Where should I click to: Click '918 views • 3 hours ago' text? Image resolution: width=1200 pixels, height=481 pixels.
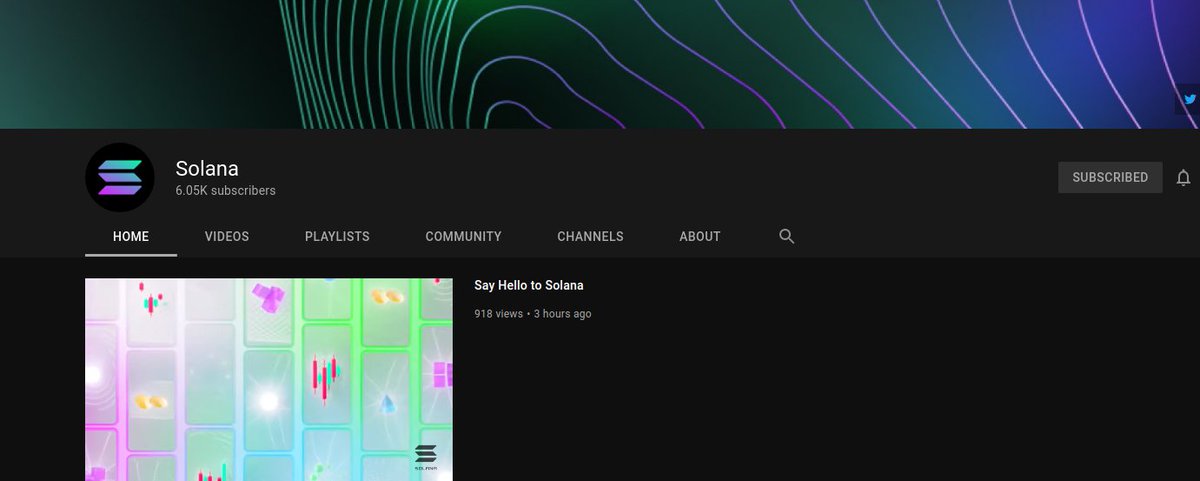533,314
